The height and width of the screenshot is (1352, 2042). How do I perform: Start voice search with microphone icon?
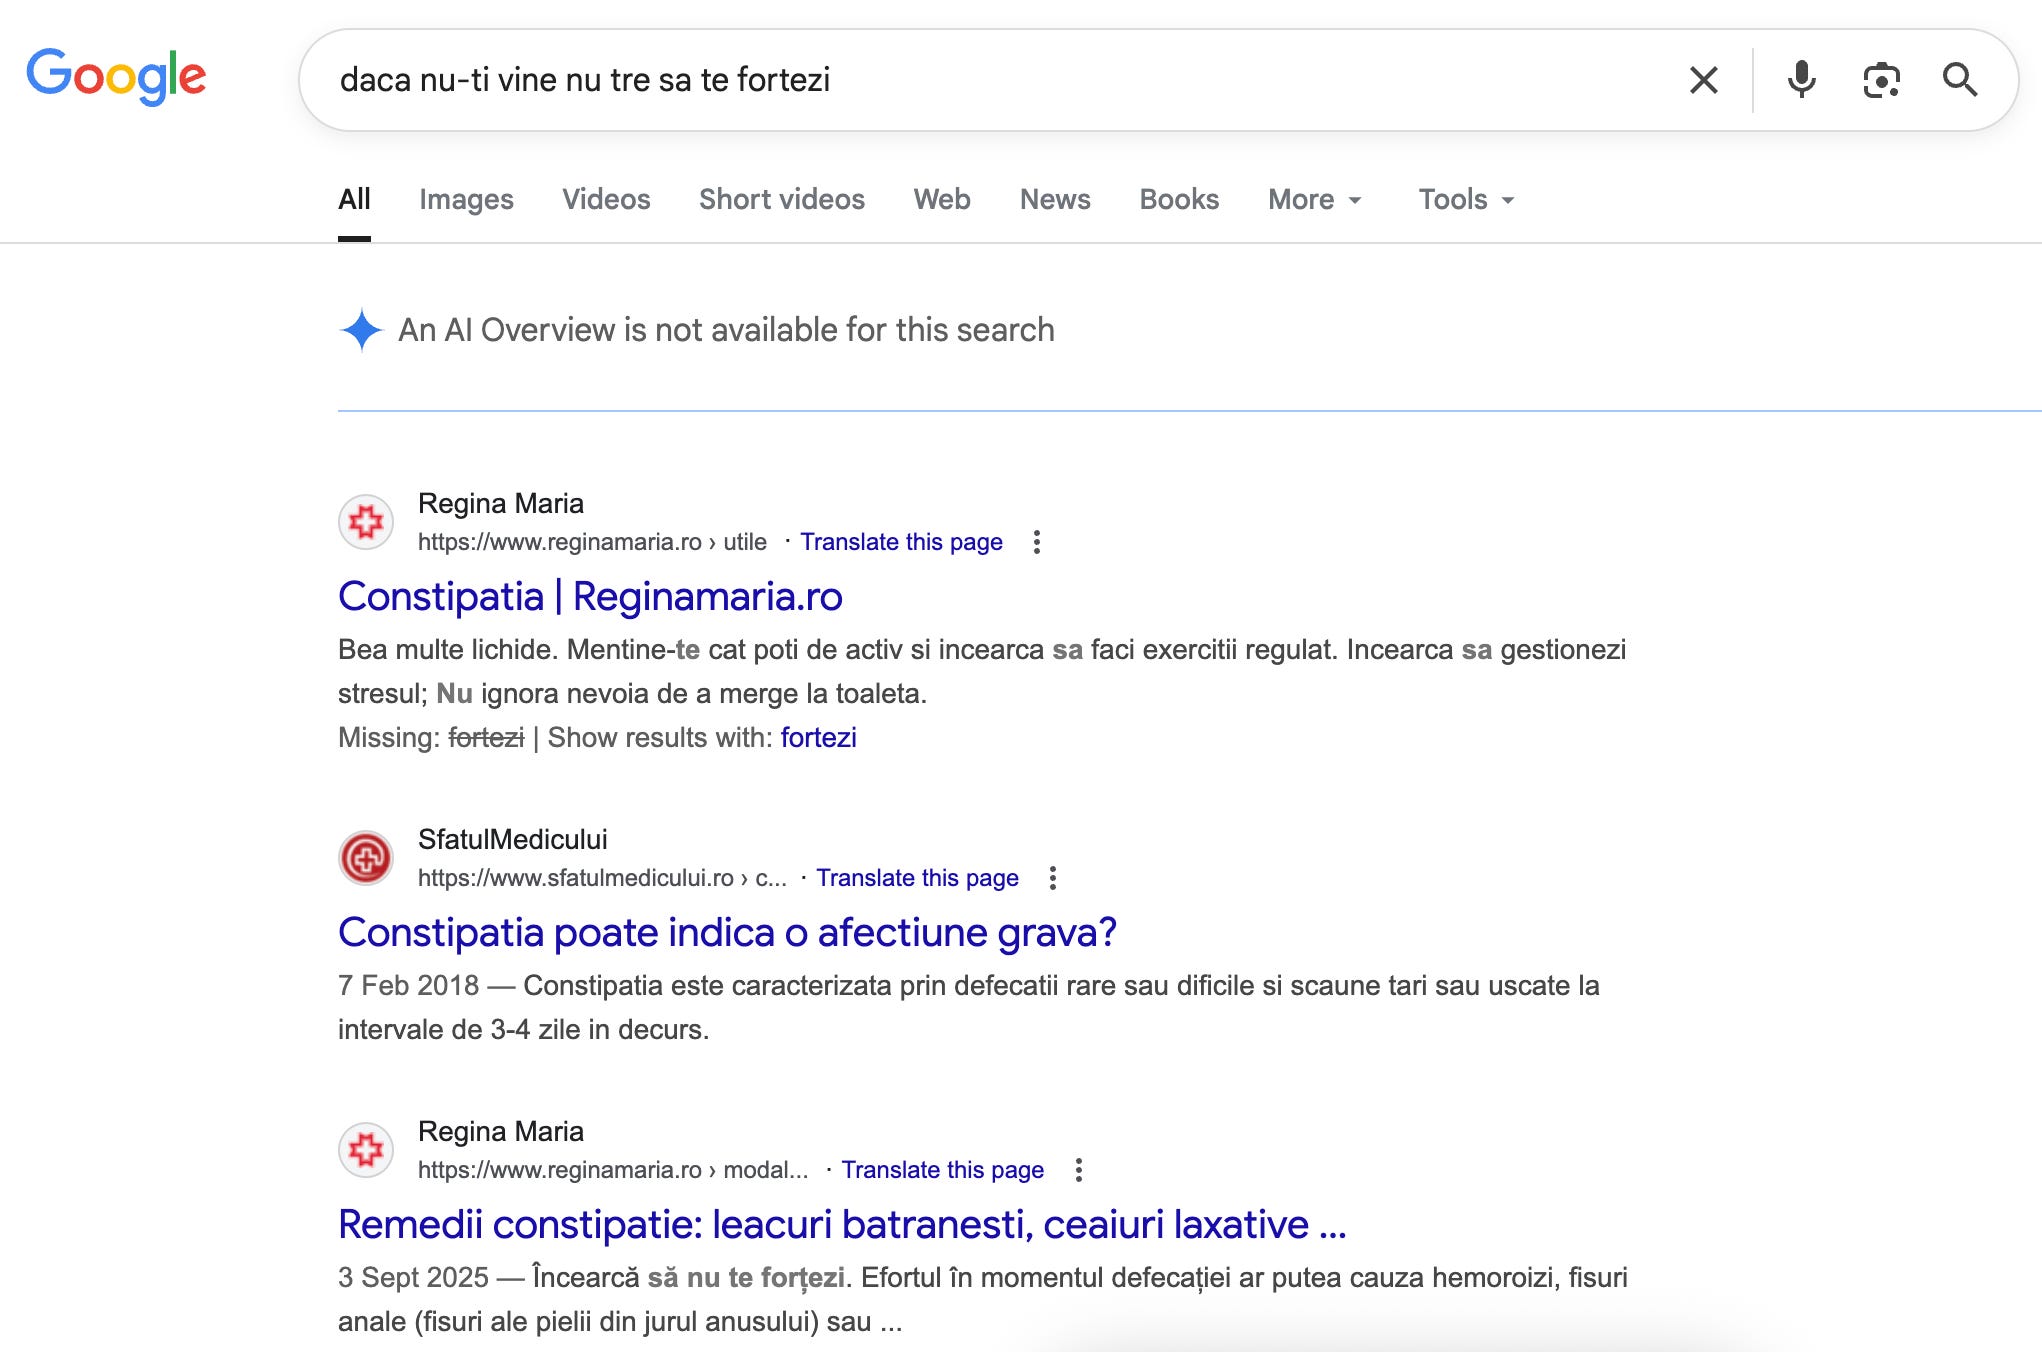(x=1801, y=80)
